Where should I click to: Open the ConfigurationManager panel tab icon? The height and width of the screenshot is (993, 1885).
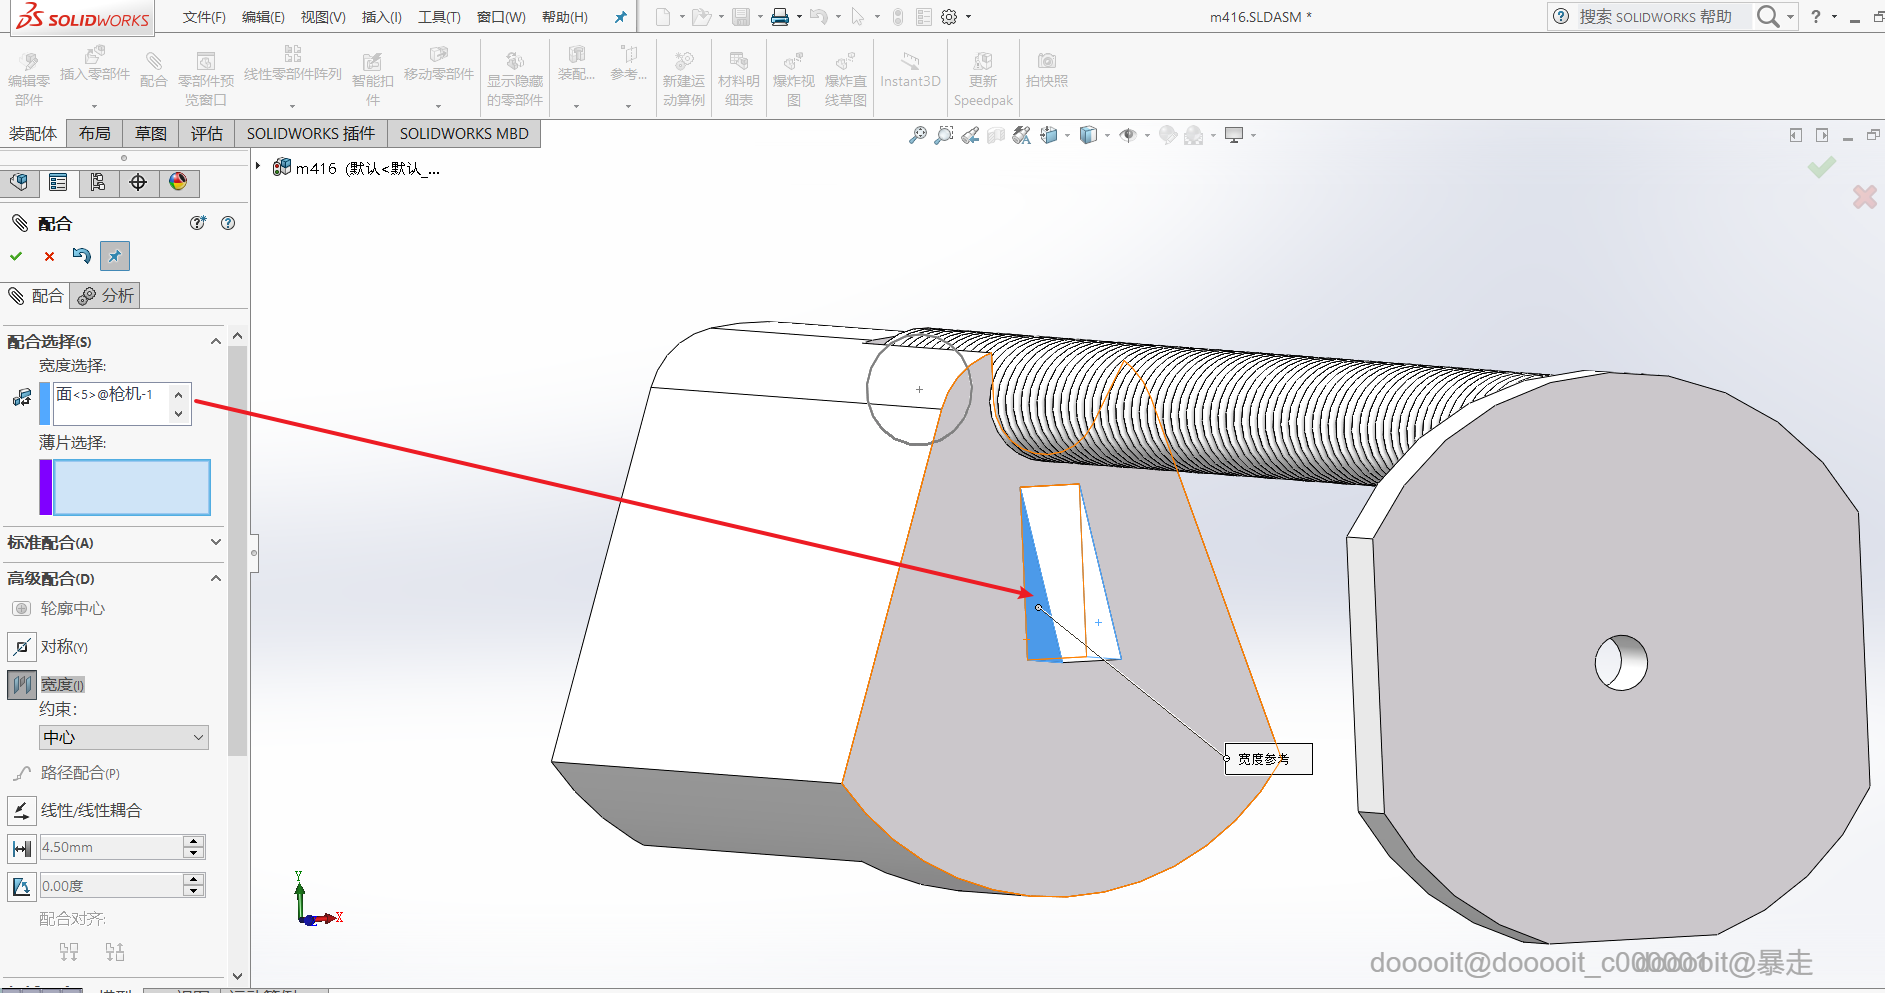(98, 182)
